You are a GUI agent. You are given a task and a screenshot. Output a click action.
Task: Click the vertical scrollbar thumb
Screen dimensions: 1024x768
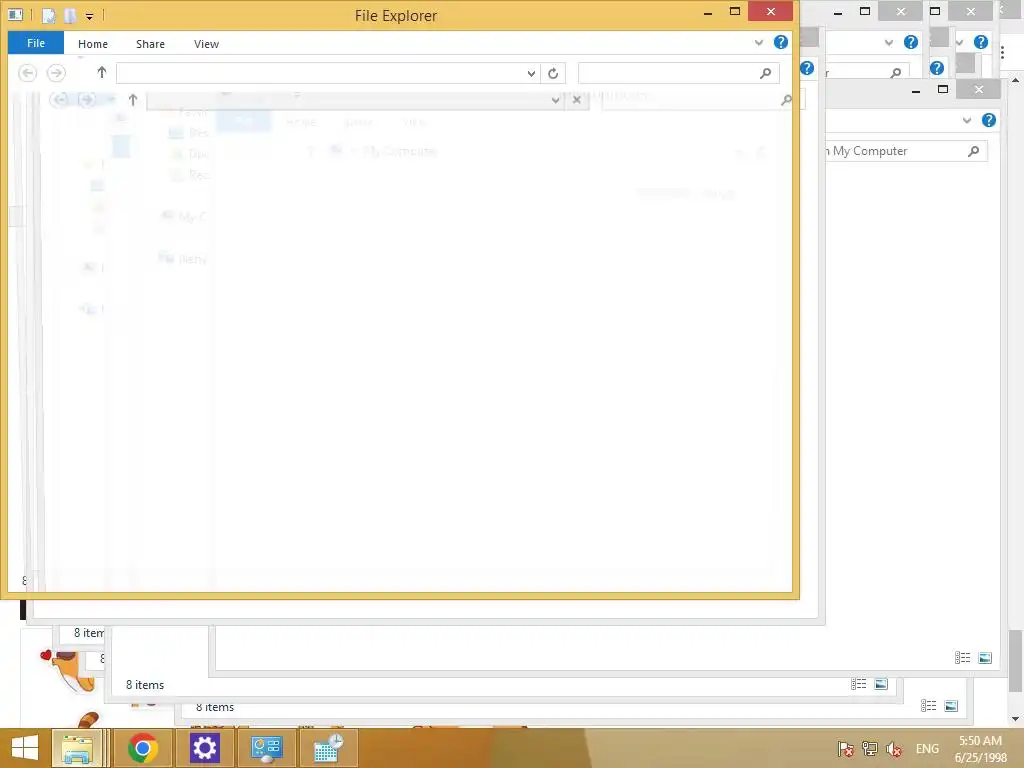pyautogui.click(x=1016, y=660)
